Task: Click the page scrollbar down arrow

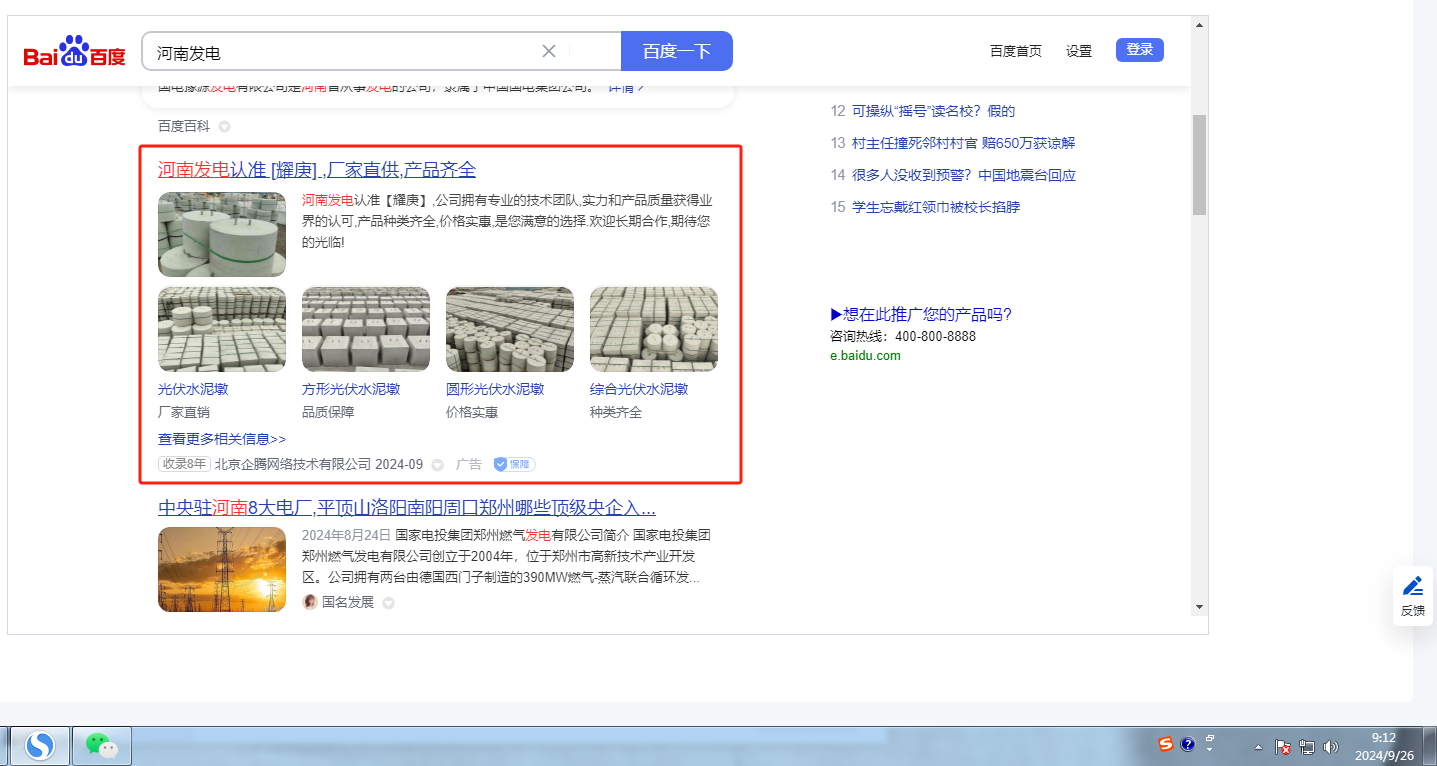Action: (x=1199, y=606)
